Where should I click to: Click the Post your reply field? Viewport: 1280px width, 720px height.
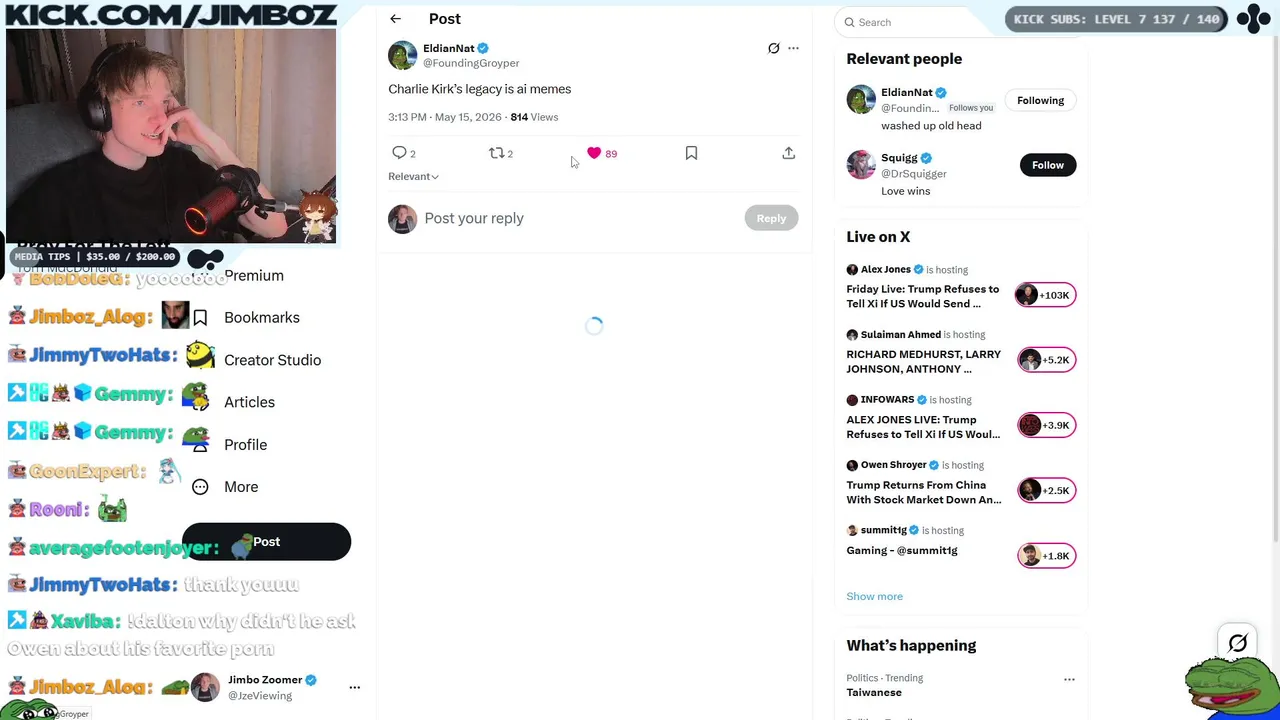(580, 218)
